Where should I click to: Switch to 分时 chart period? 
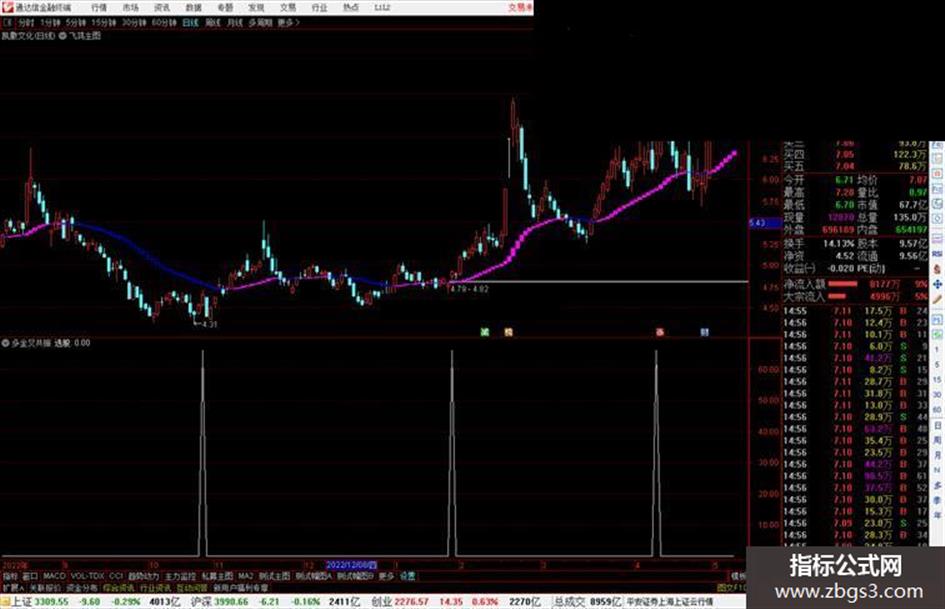coord(26,23)
